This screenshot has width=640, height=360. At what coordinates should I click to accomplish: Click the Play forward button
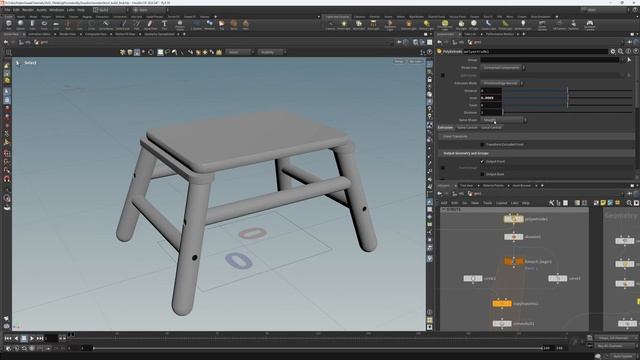tap(31, 338)
